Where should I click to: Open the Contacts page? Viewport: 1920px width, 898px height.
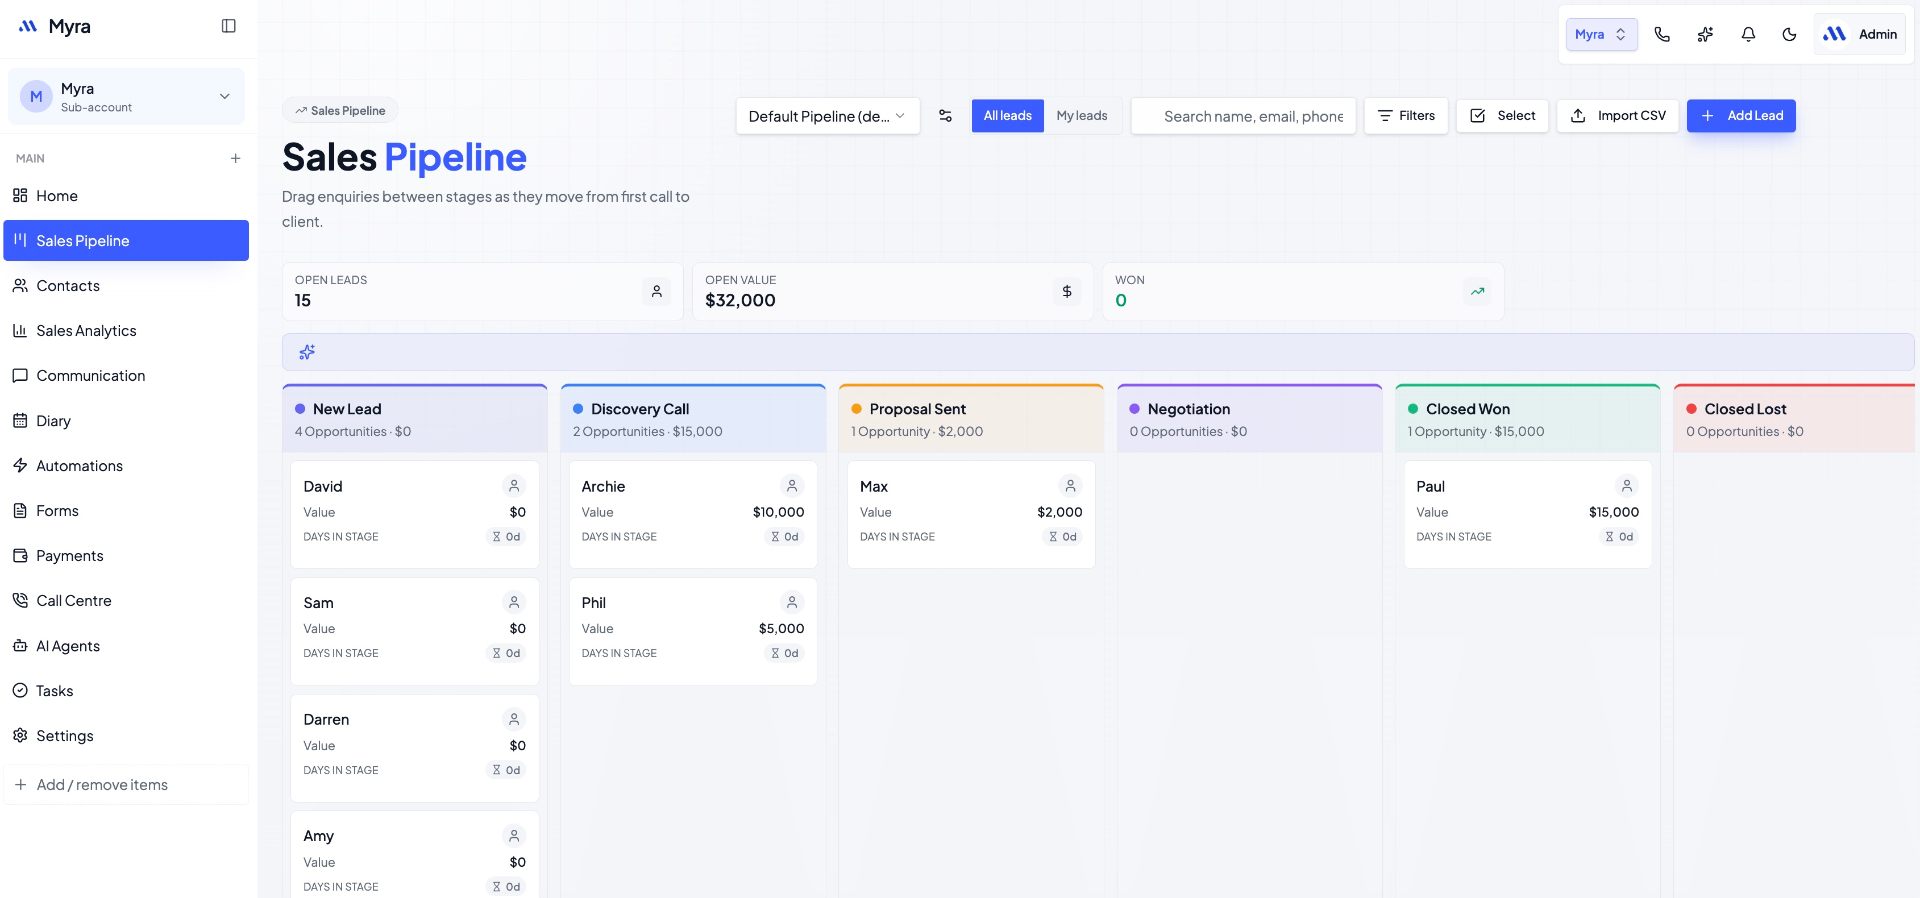(126, 286)
